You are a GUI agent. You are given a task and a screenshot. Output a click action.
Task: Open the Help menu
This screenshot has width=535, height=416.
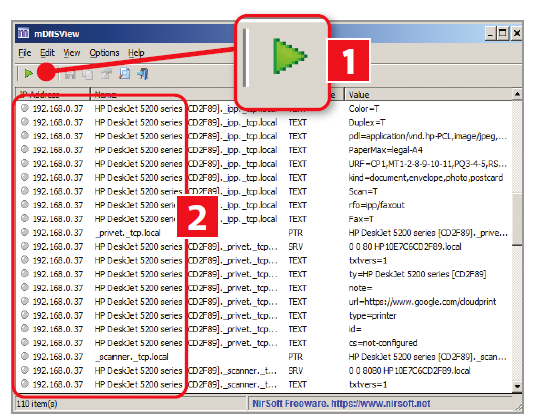click(x=136, y=53)
